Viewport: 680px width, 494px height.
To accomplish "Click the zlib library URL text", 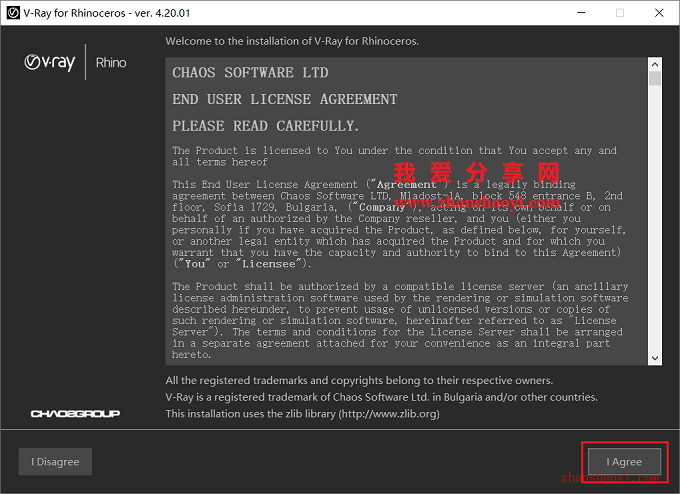I will (x=389, y=414).
